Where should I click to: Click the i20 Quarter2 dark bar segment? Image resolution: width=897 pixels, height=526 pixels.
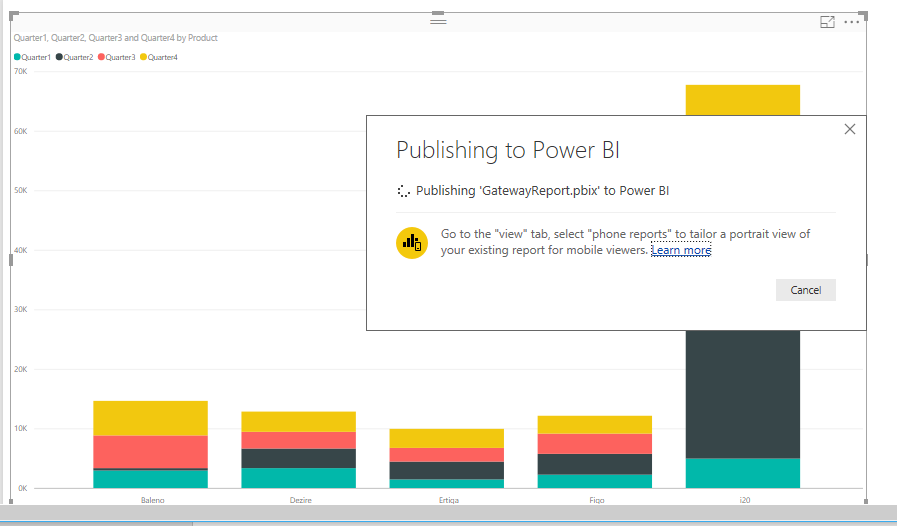(743, 394)
